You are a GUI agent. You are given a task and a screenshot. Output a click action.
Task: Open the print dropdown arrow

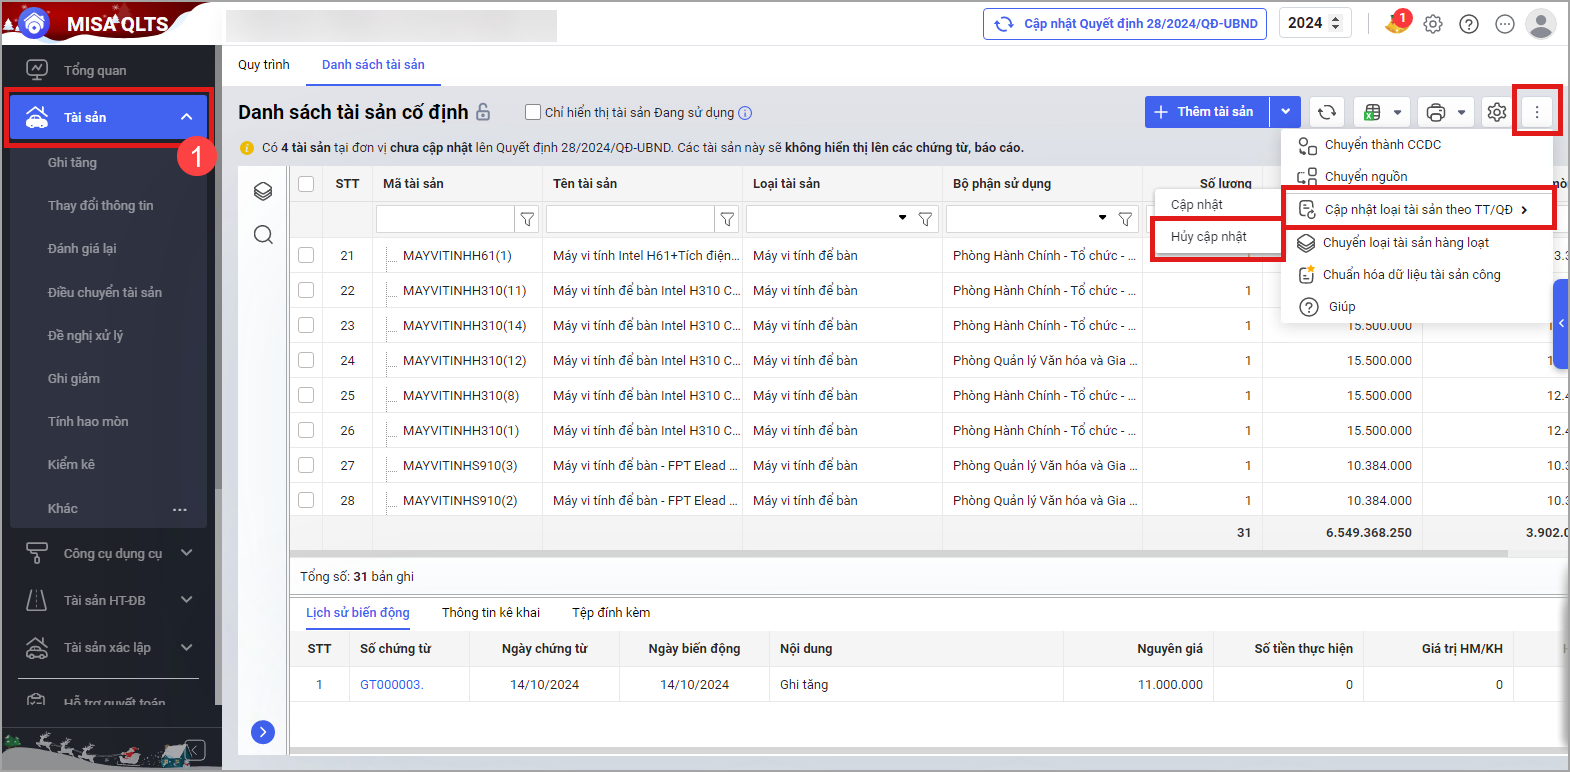1461,112
